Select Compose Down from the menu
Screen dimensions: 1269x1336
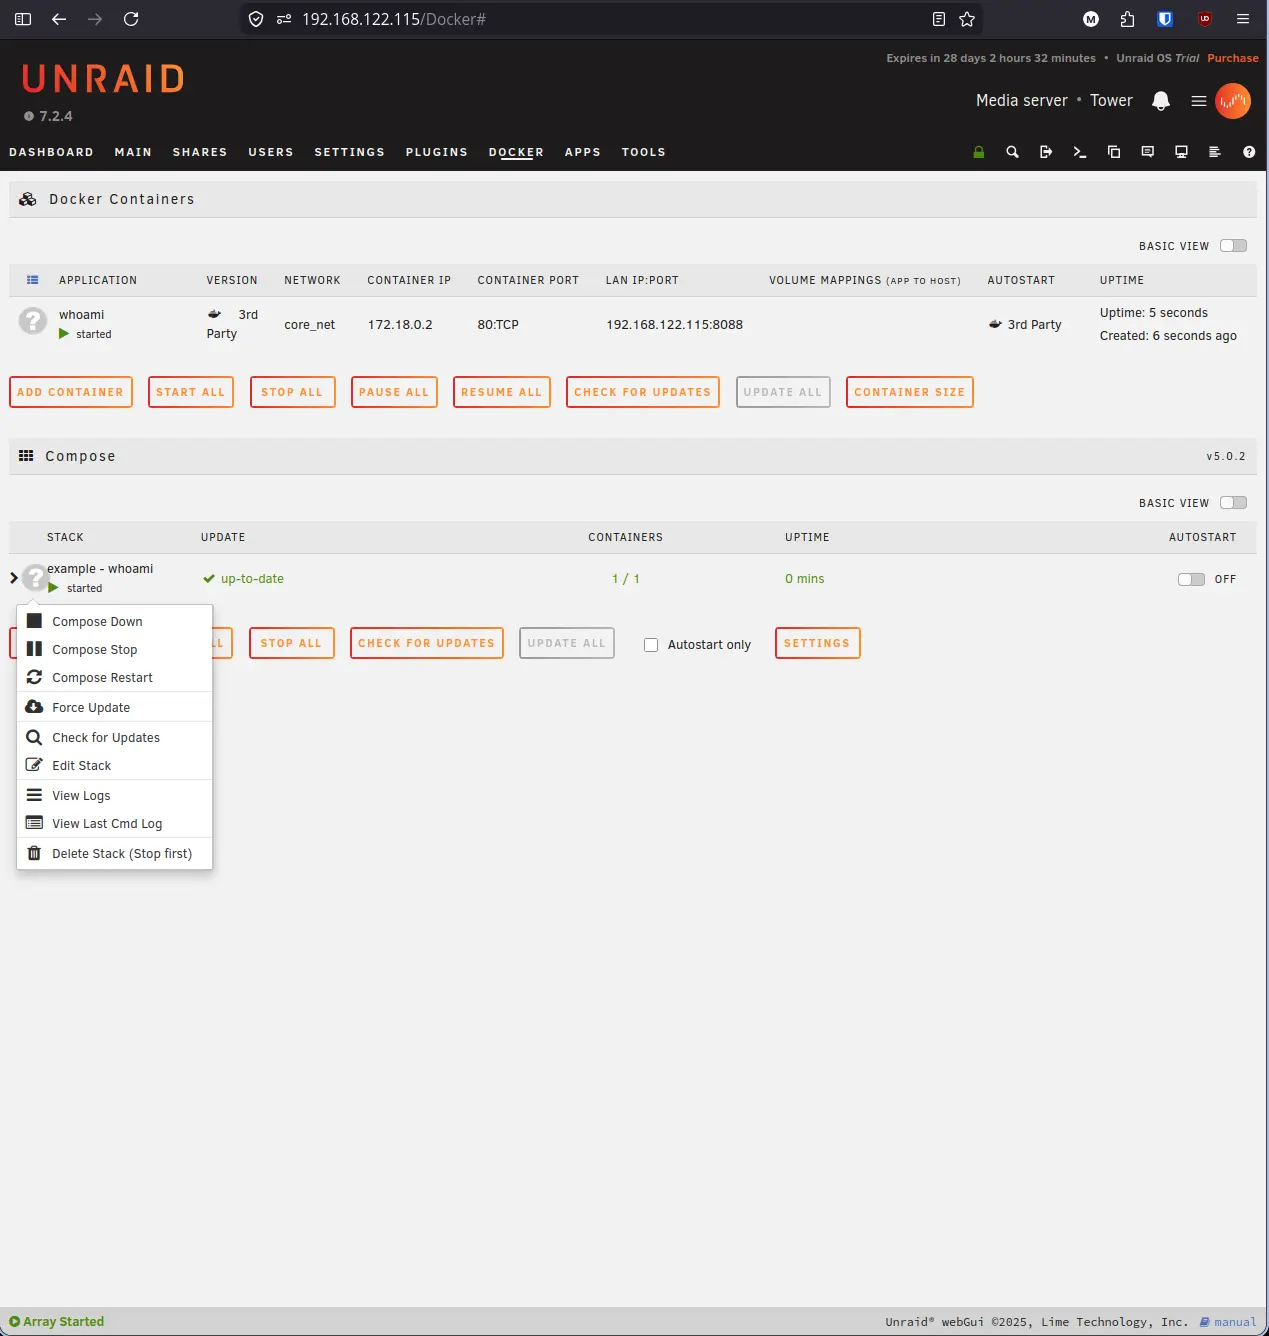pyautogui.click(x=115, y=621)
